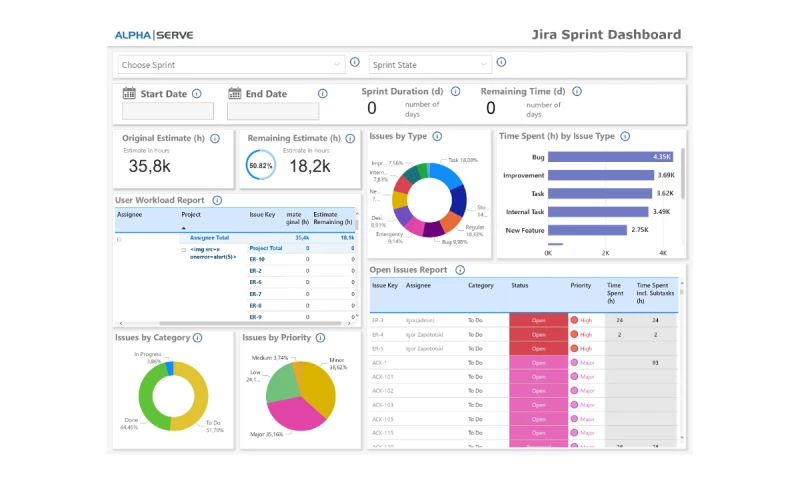
Task: Show info for User Workload Report
Action: (217, 200)
